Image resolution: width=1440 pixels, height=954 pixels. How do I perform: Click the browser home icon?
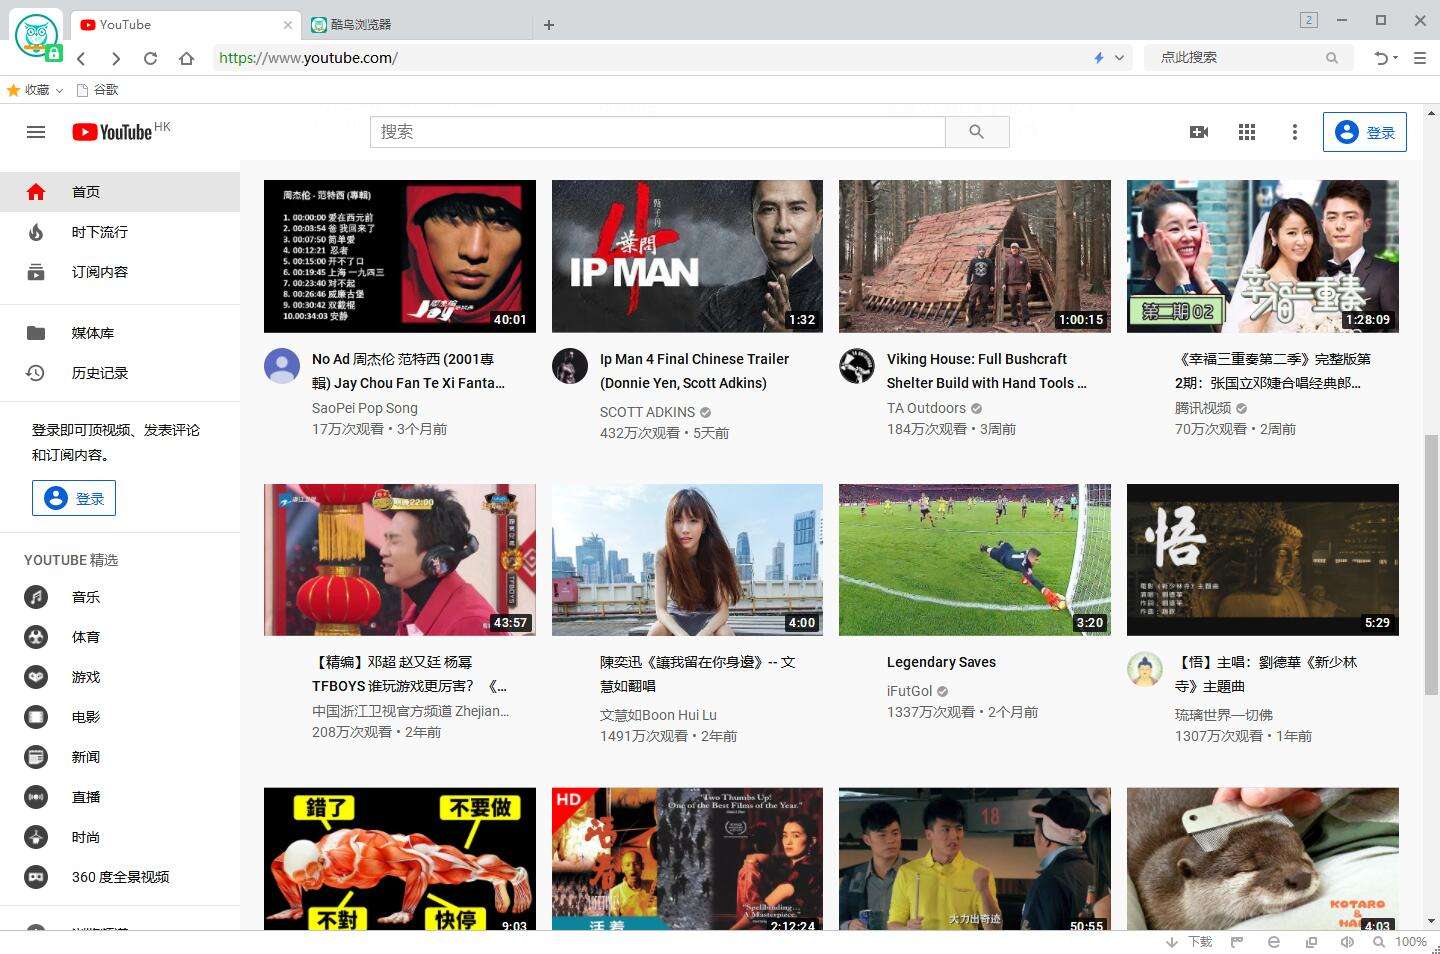(x=186, y=58)
